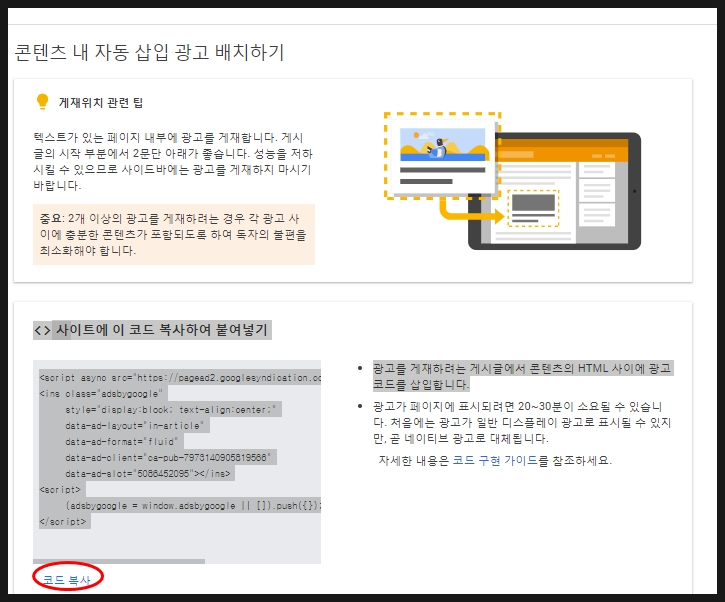The height and width of the screenshot is (602, 725).
Task: Click the '(adsbygoogle = window.adsbygoogle' code line
Action: (x=193, y=505)
